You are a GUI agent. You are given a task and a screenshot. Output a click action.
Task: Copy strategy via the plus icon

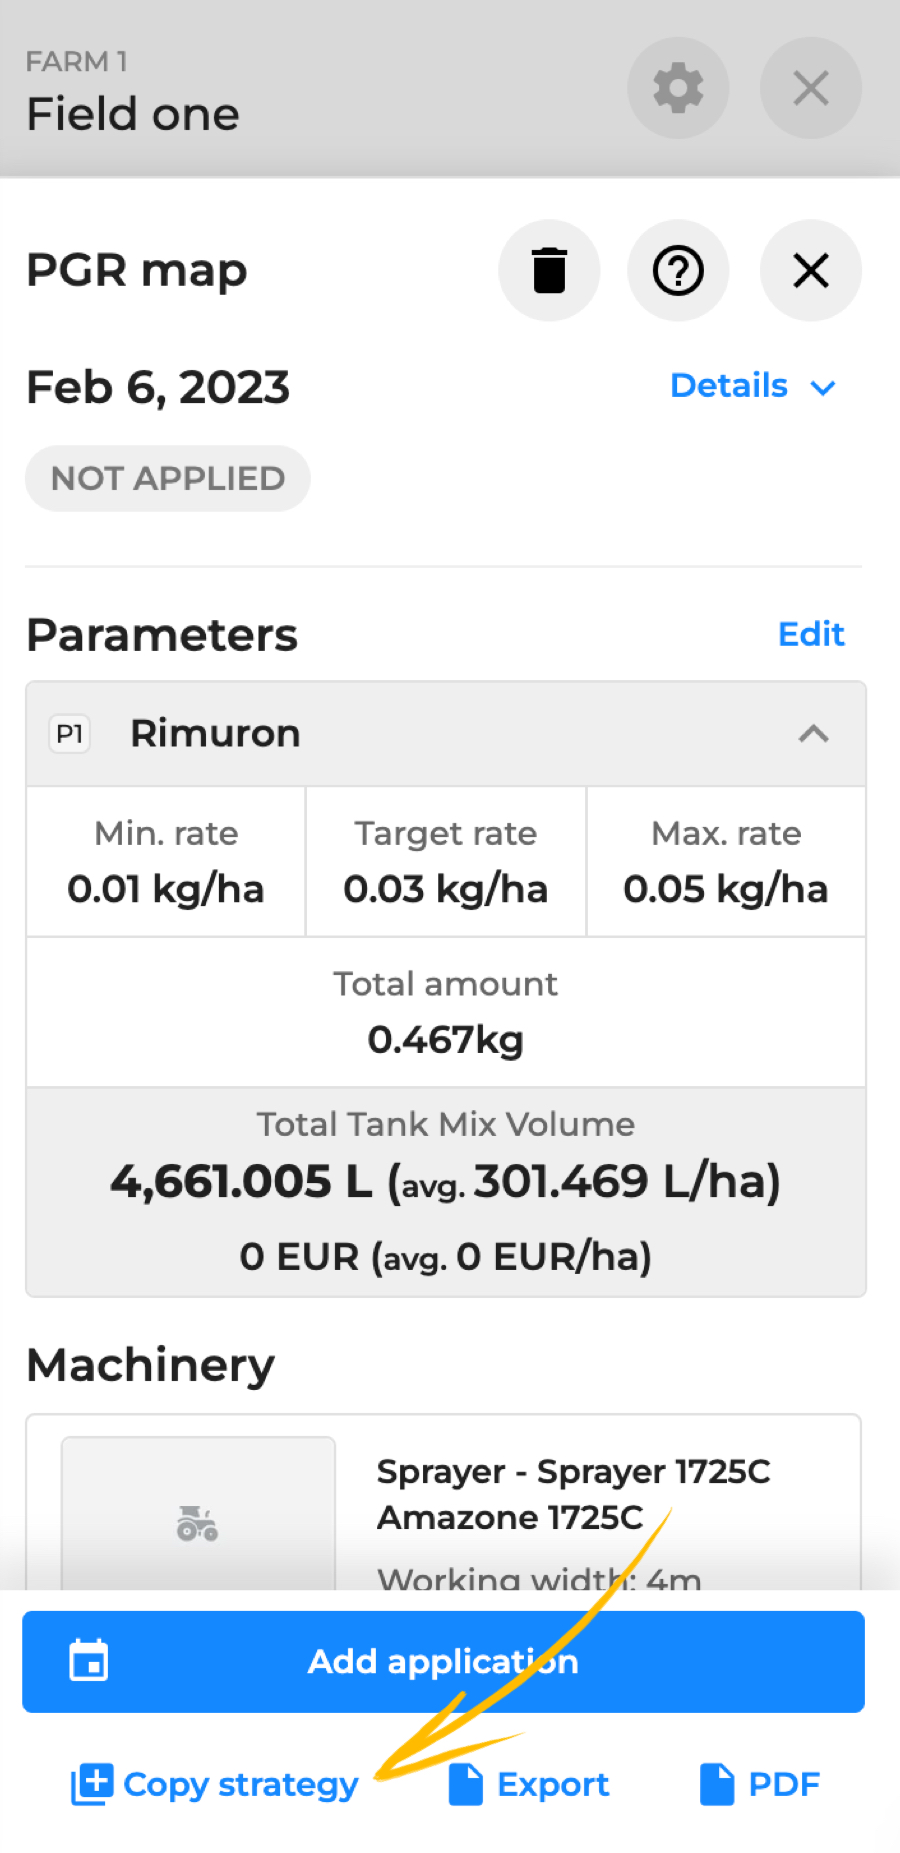(92, 1784)
